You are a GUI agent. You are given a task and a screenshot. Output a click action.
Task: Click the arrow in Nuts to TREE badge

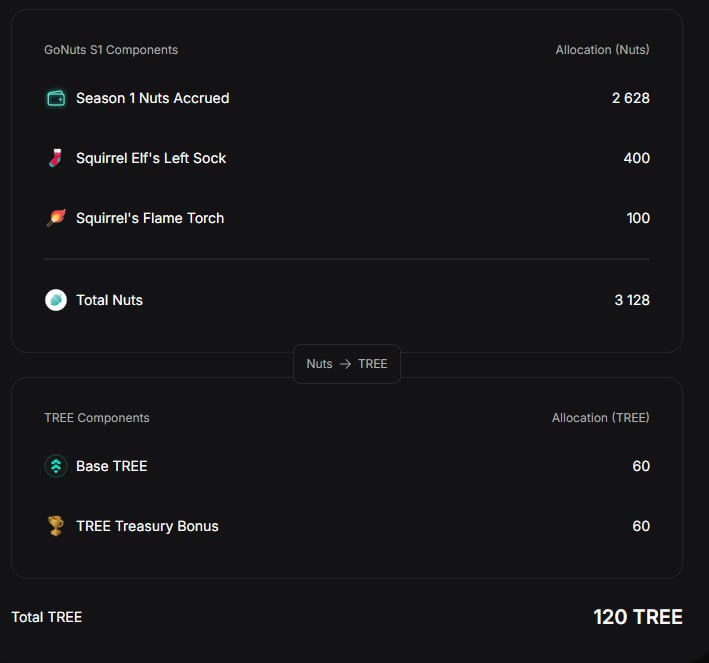coord(345,364)
